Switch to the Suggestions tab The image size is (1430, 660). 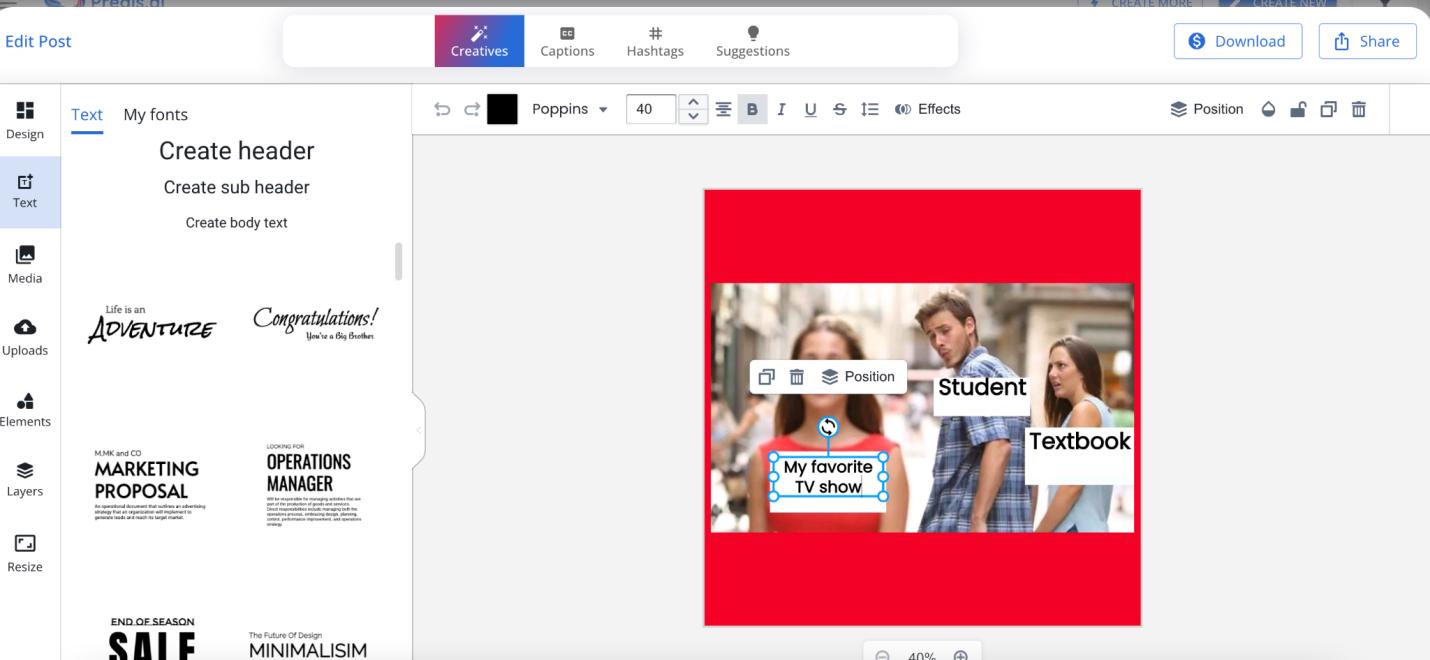click(x=752, y=41)
